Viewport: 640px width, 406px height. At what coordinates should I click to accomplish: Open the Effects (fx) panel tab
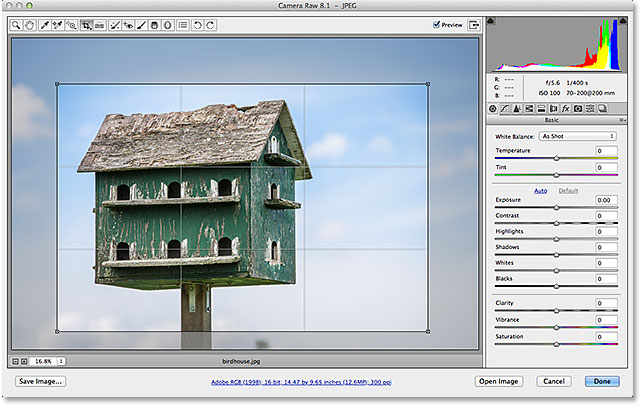tap(565, 109)
